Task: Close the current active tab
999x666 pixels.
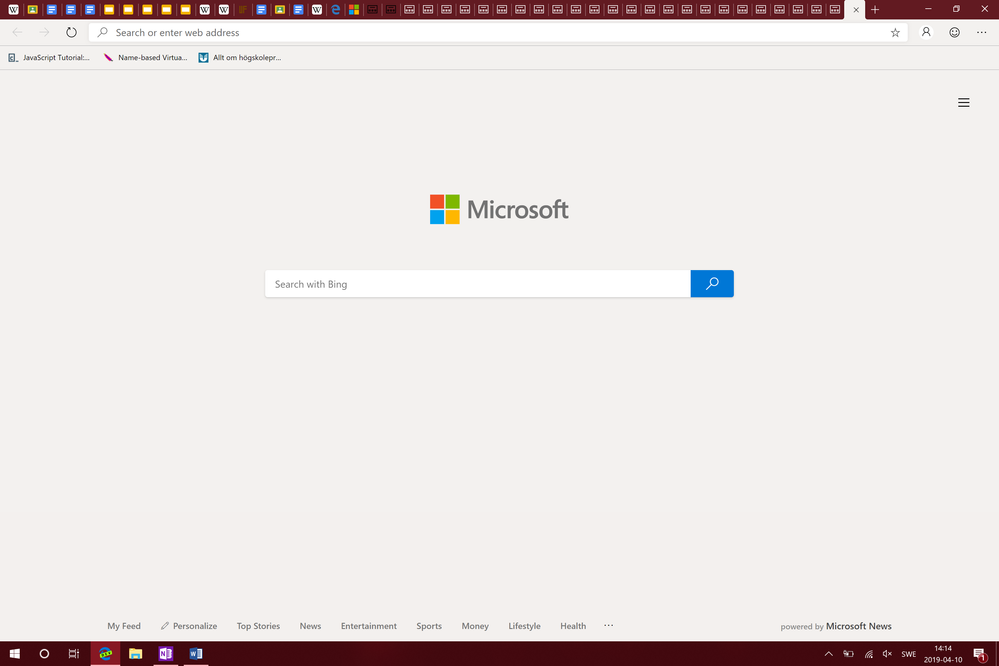Action: pos(856,10)
